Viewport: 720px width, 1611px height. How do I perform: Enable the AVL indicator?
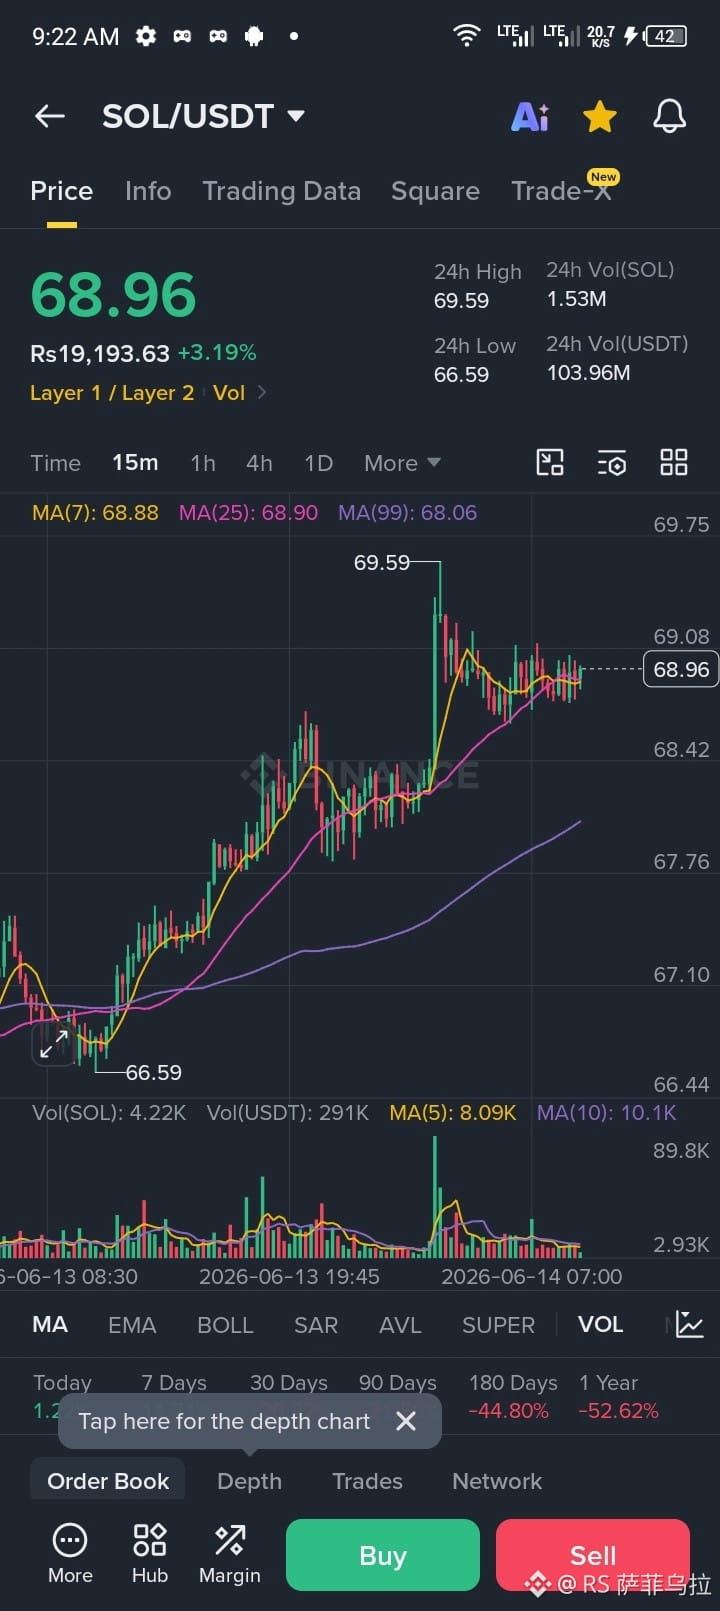400,1325
